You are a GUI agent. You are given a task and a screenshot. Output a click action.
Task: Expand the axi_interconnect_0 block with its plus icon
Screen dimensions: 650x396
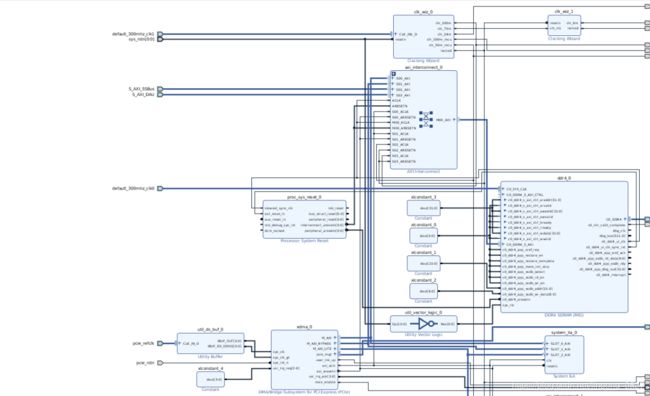pyautogui.click(x=393, y=74)
